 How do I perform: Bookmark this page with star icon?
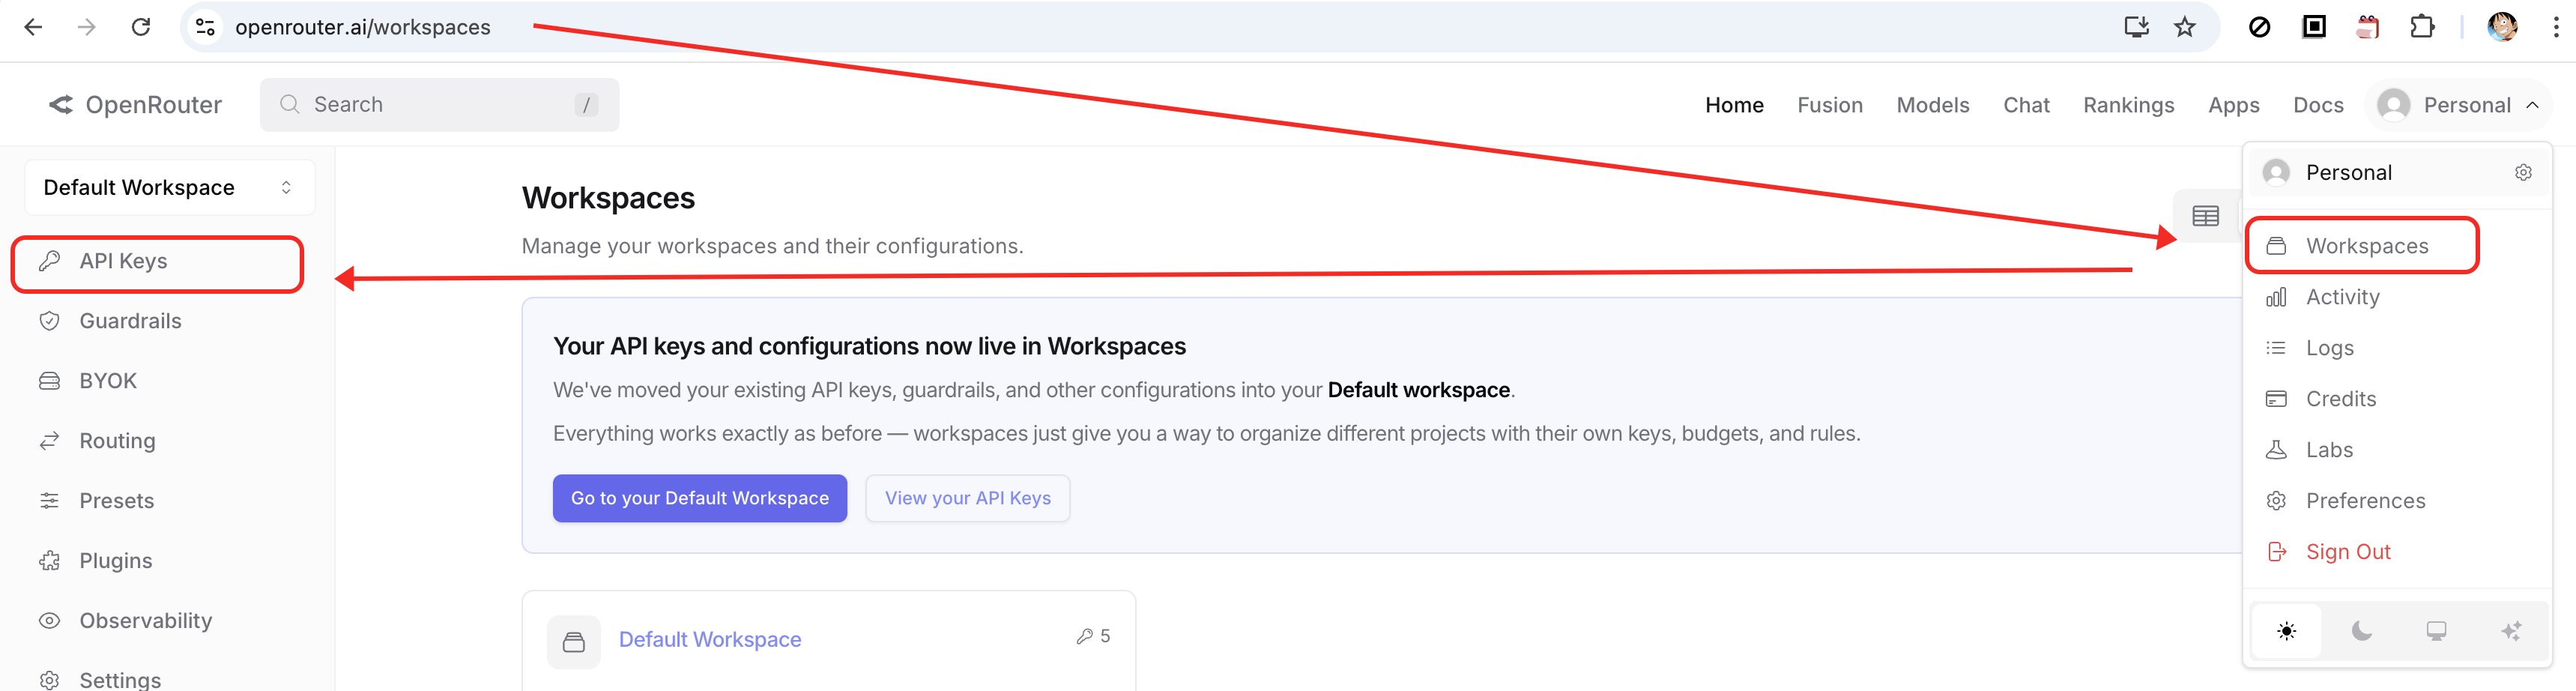coord(2185,27)
